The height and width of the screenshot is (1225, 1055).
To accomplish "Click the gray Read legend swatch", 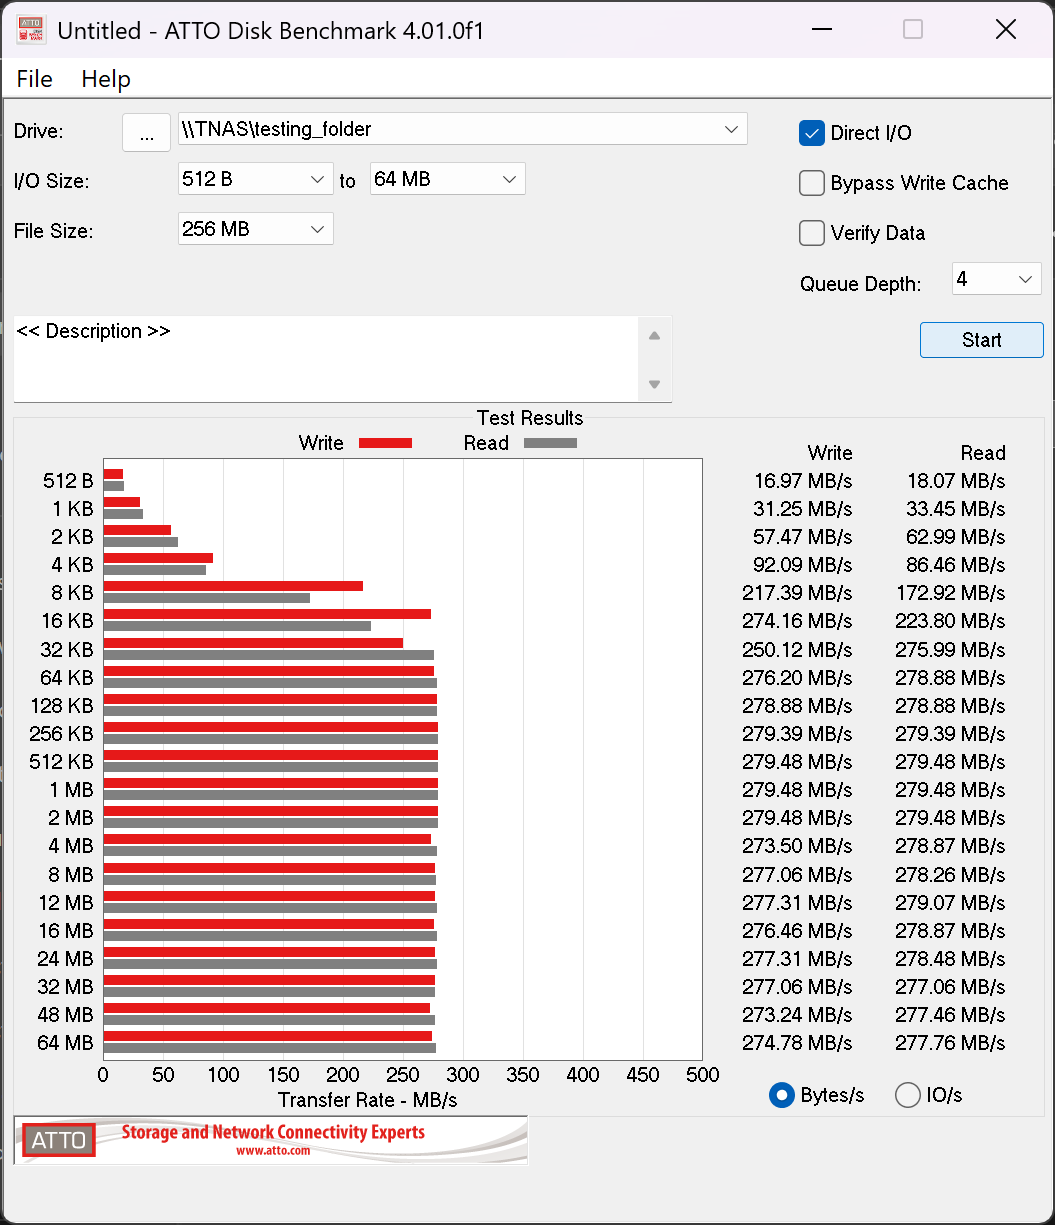I will point(550,443).
